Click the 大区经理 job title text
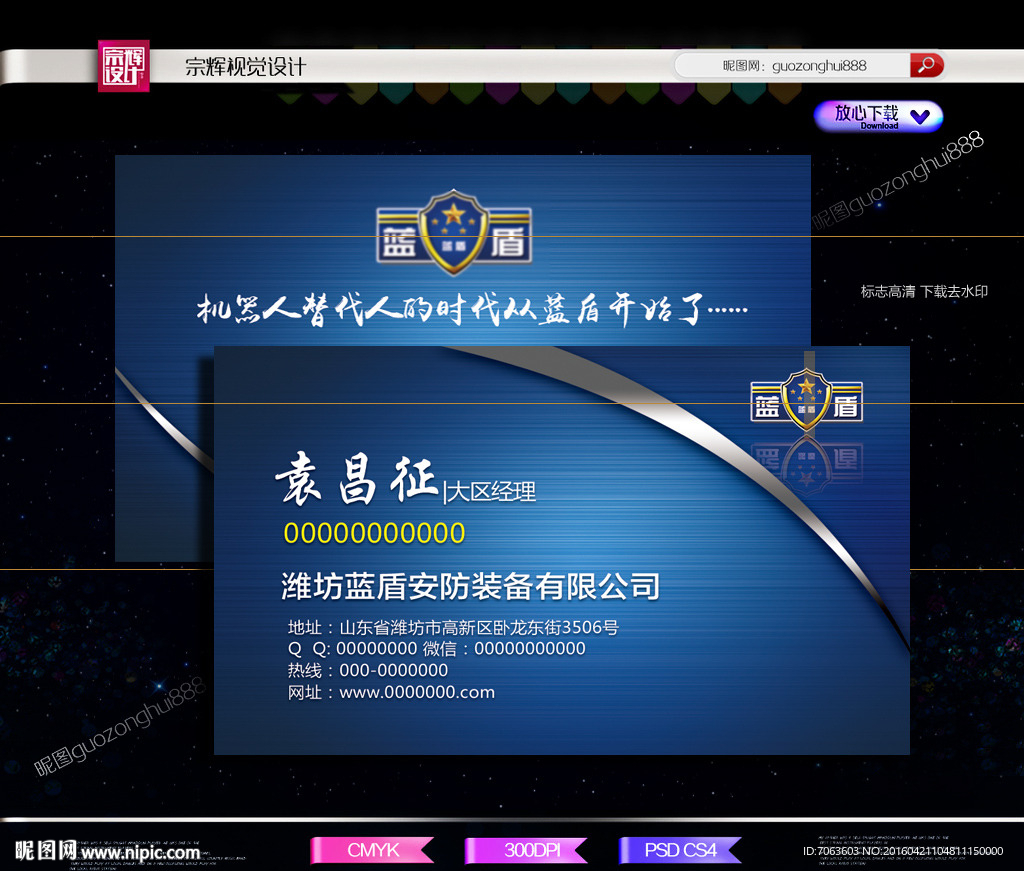The height and width of the screenshot is (871, 1024). tap(491, 492)
